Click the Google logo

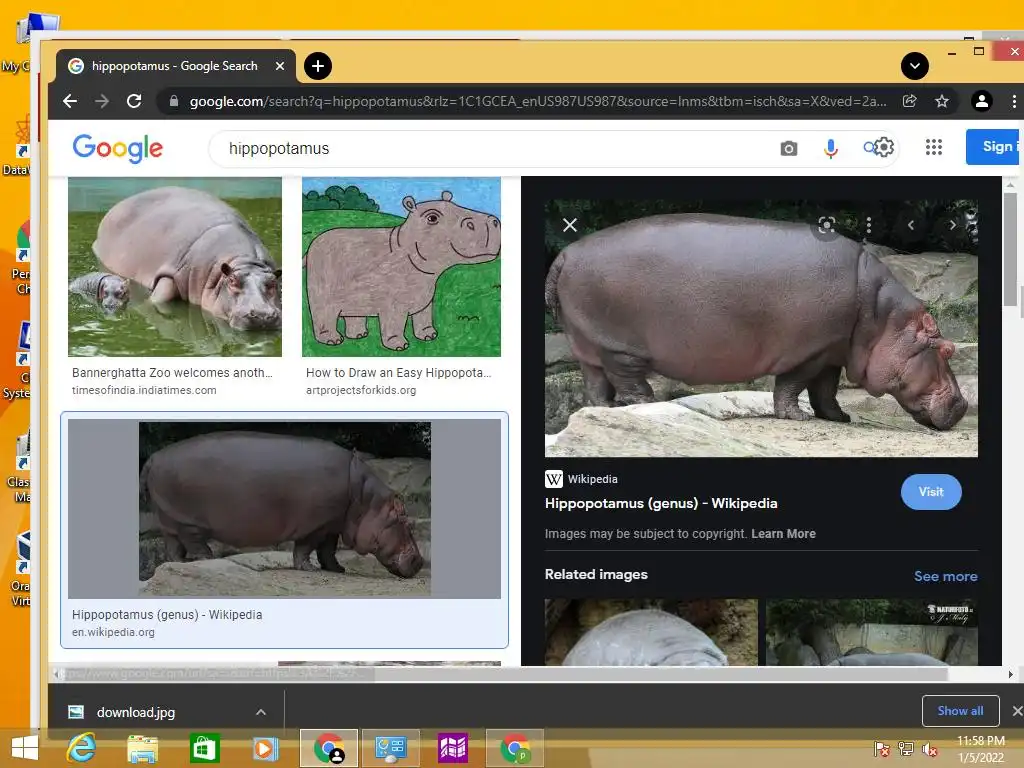(x=118, y=148)
